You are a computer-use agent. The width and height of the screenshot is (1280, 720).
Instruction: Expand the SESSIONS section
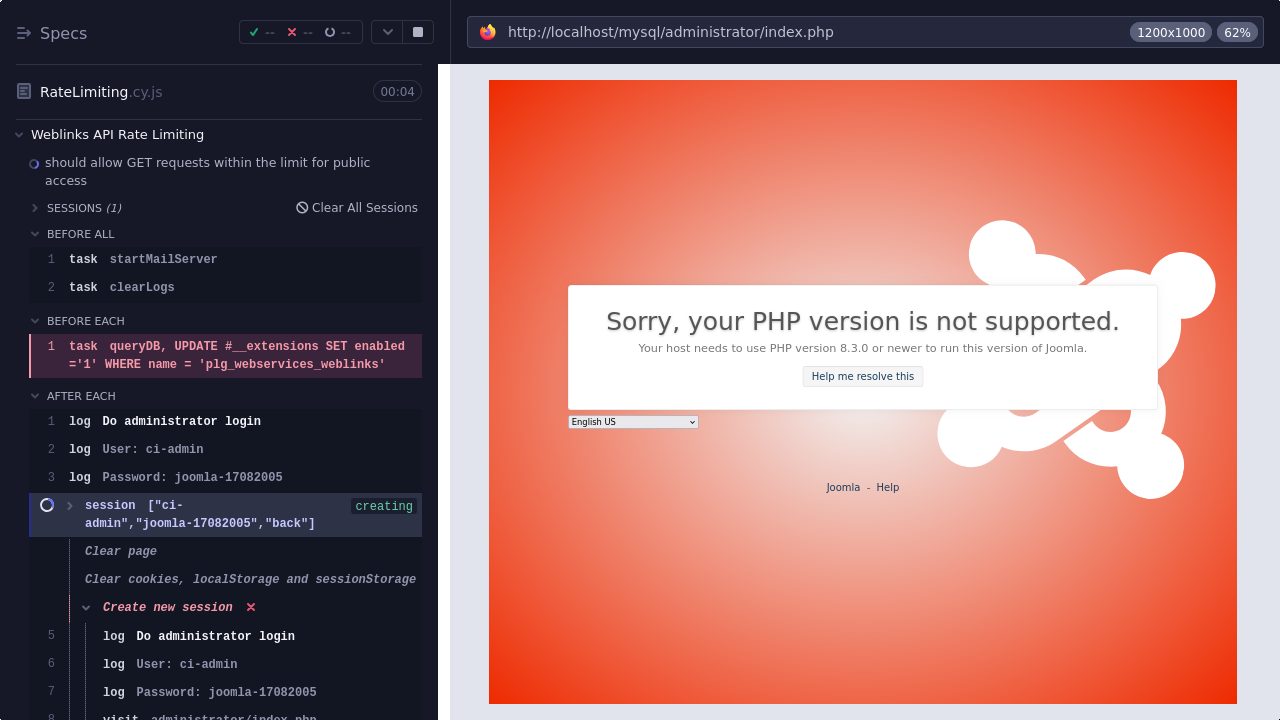tap(35, 208)
